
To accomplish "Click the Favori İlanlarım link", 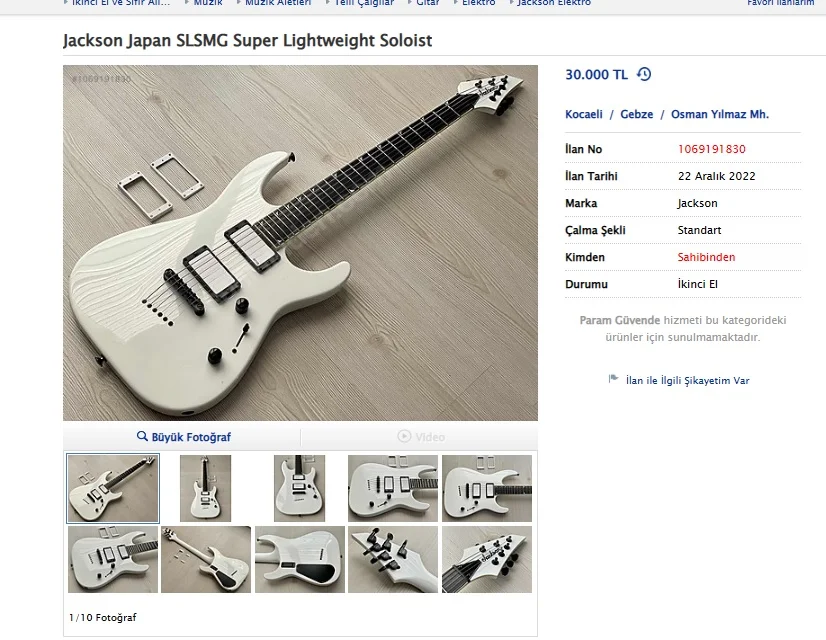I will 780,3.
